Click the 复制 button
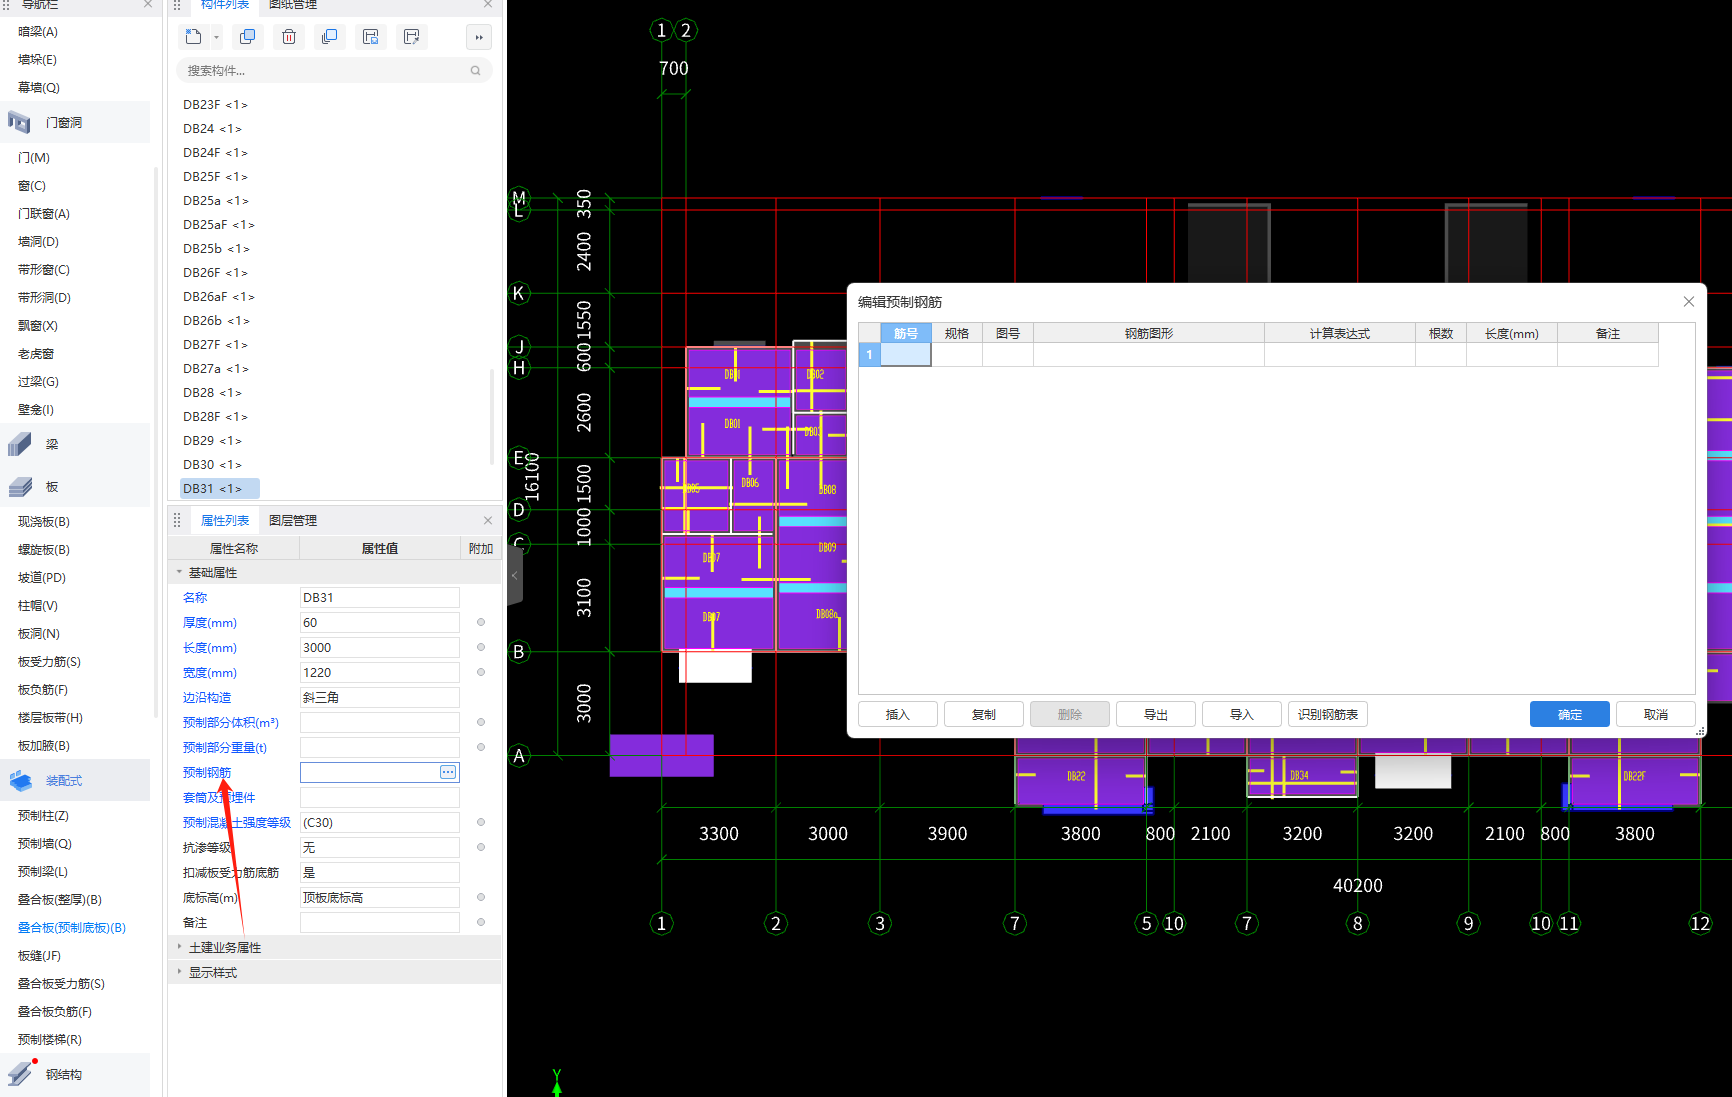This screenshot has width=1732, height=1097. pos(984,714)
